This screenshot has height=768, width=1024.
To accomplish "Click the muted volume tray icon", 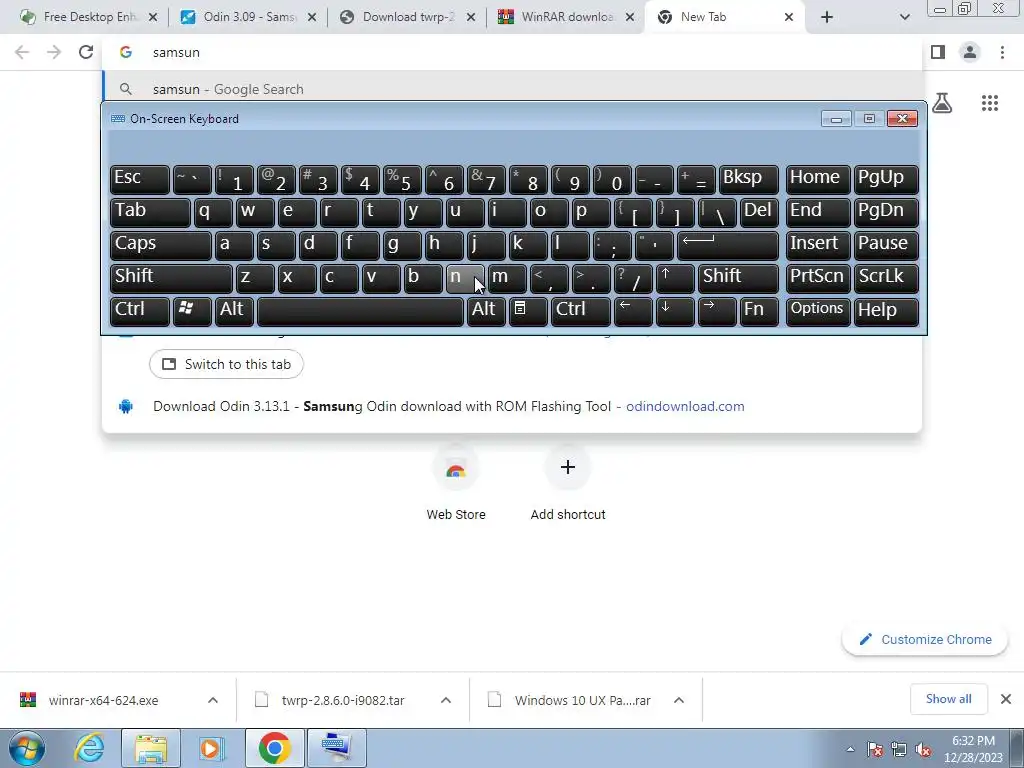I will coord(923,749).
